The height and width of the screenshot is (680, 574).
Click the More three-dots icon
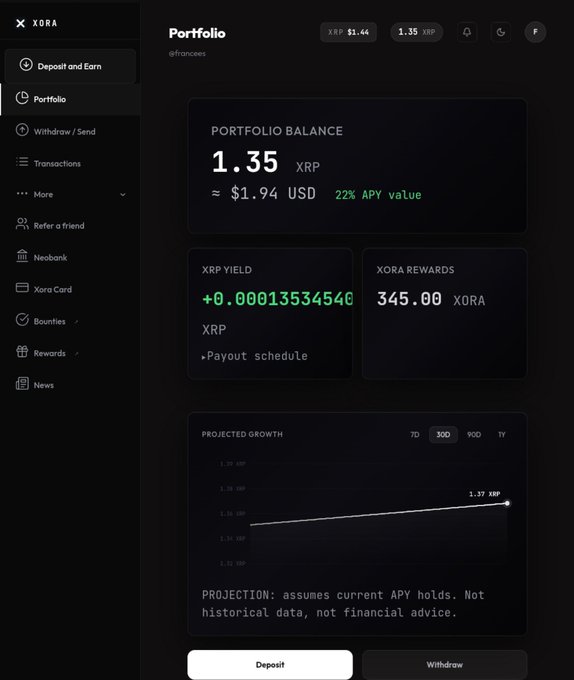click(22, 193)
